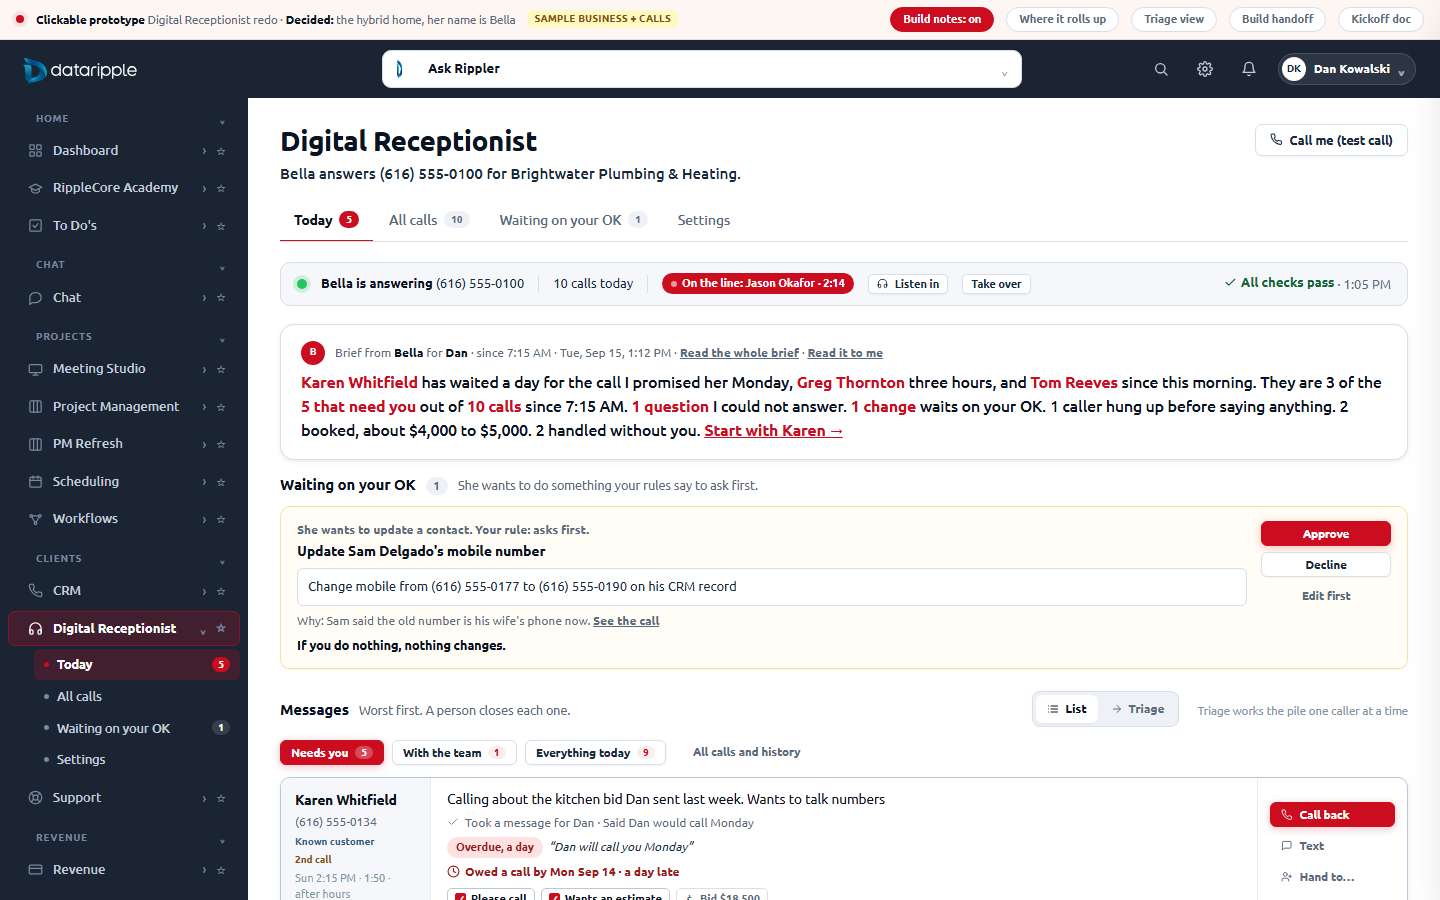Image resolution: width=1440 pixels, height=900 pixels.
Task: Follow the Read the whole brief link
Action: (x=739, y=353)
